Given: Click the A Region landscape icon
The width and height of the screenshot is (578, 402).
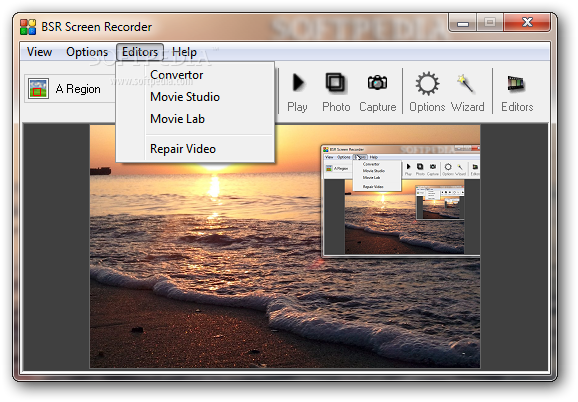Looking at the screenshot, I should (x=38, y=89).
